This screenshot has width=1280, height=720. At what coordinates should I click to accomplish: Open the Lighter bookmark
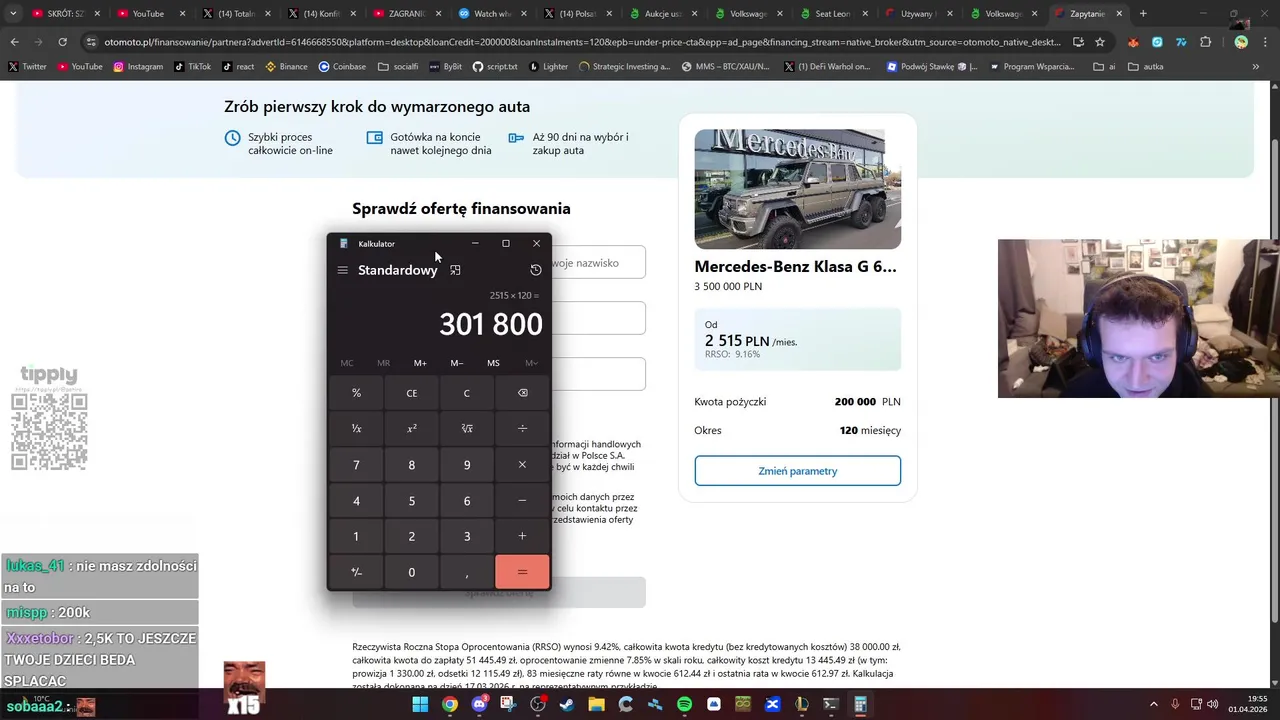[x=548, y=67]
